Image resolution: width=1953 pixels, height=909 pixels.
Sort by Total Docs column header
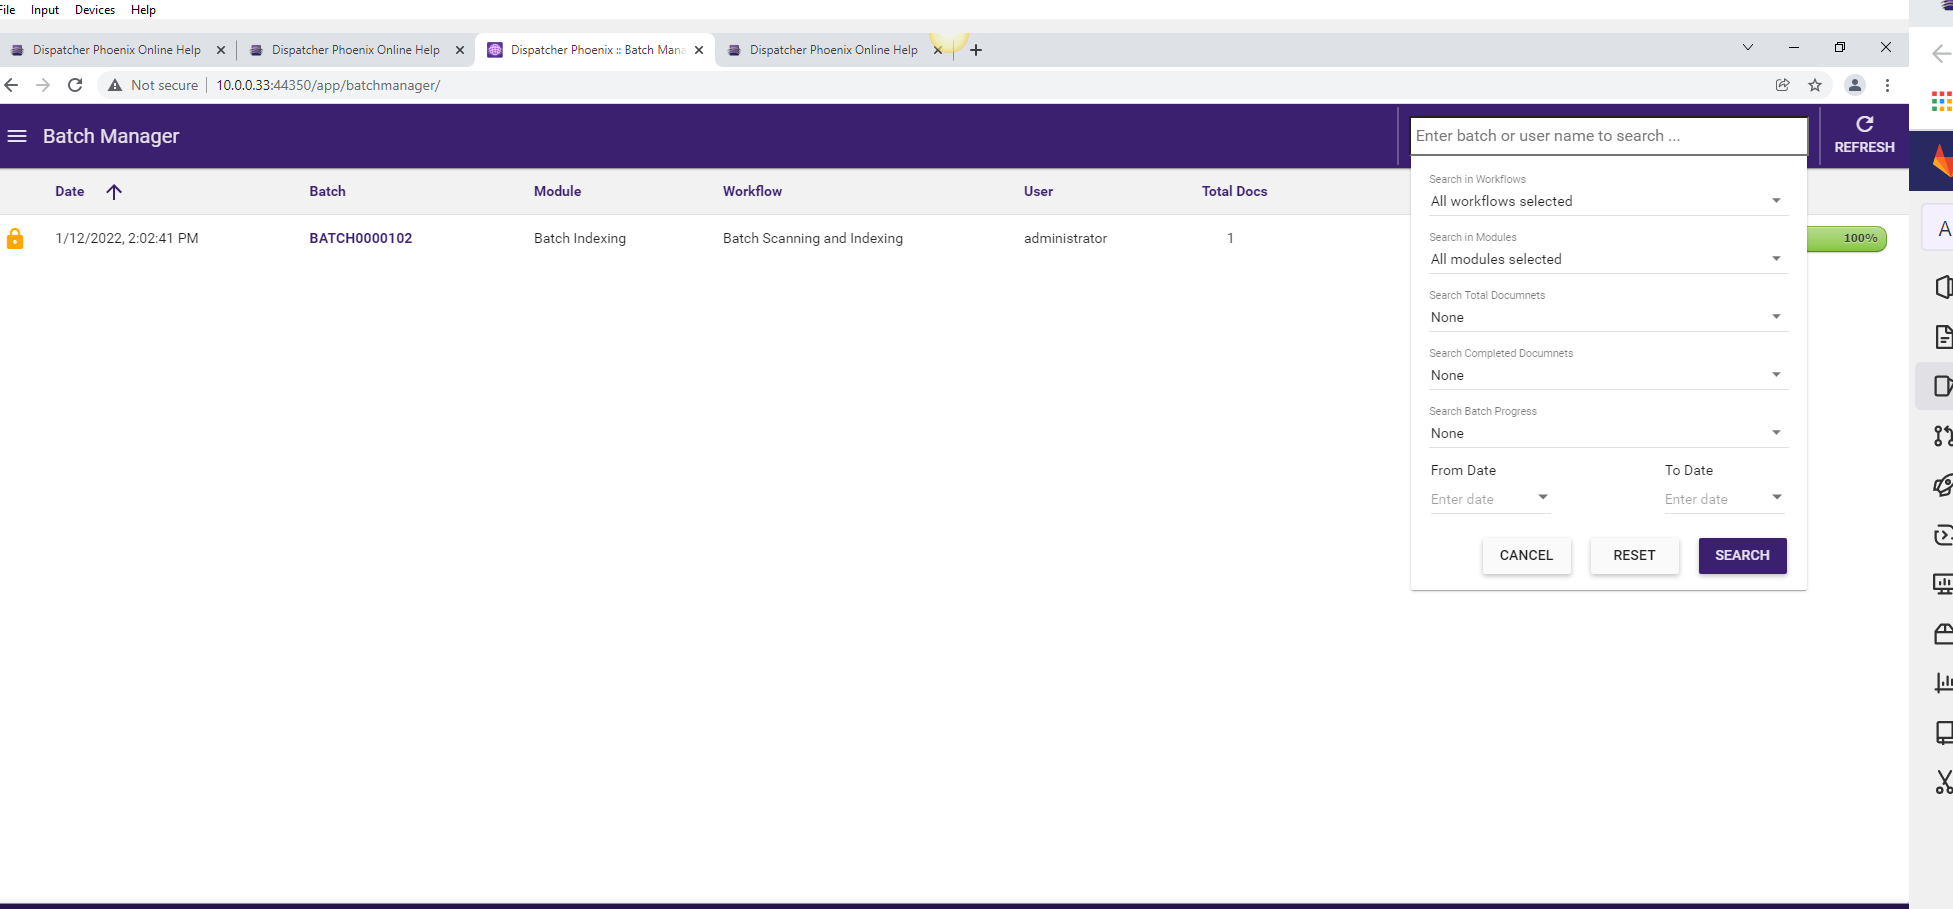point(1234,191)
